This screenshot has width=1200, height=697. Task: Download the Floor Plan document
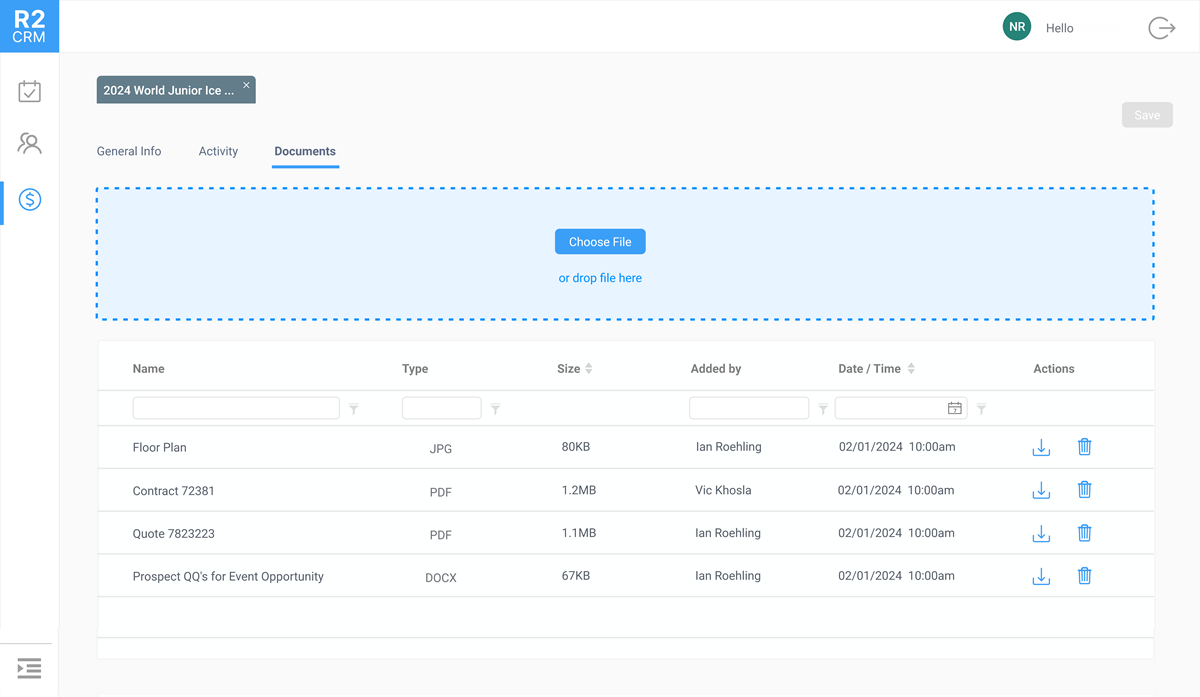tap(1041, 447)
